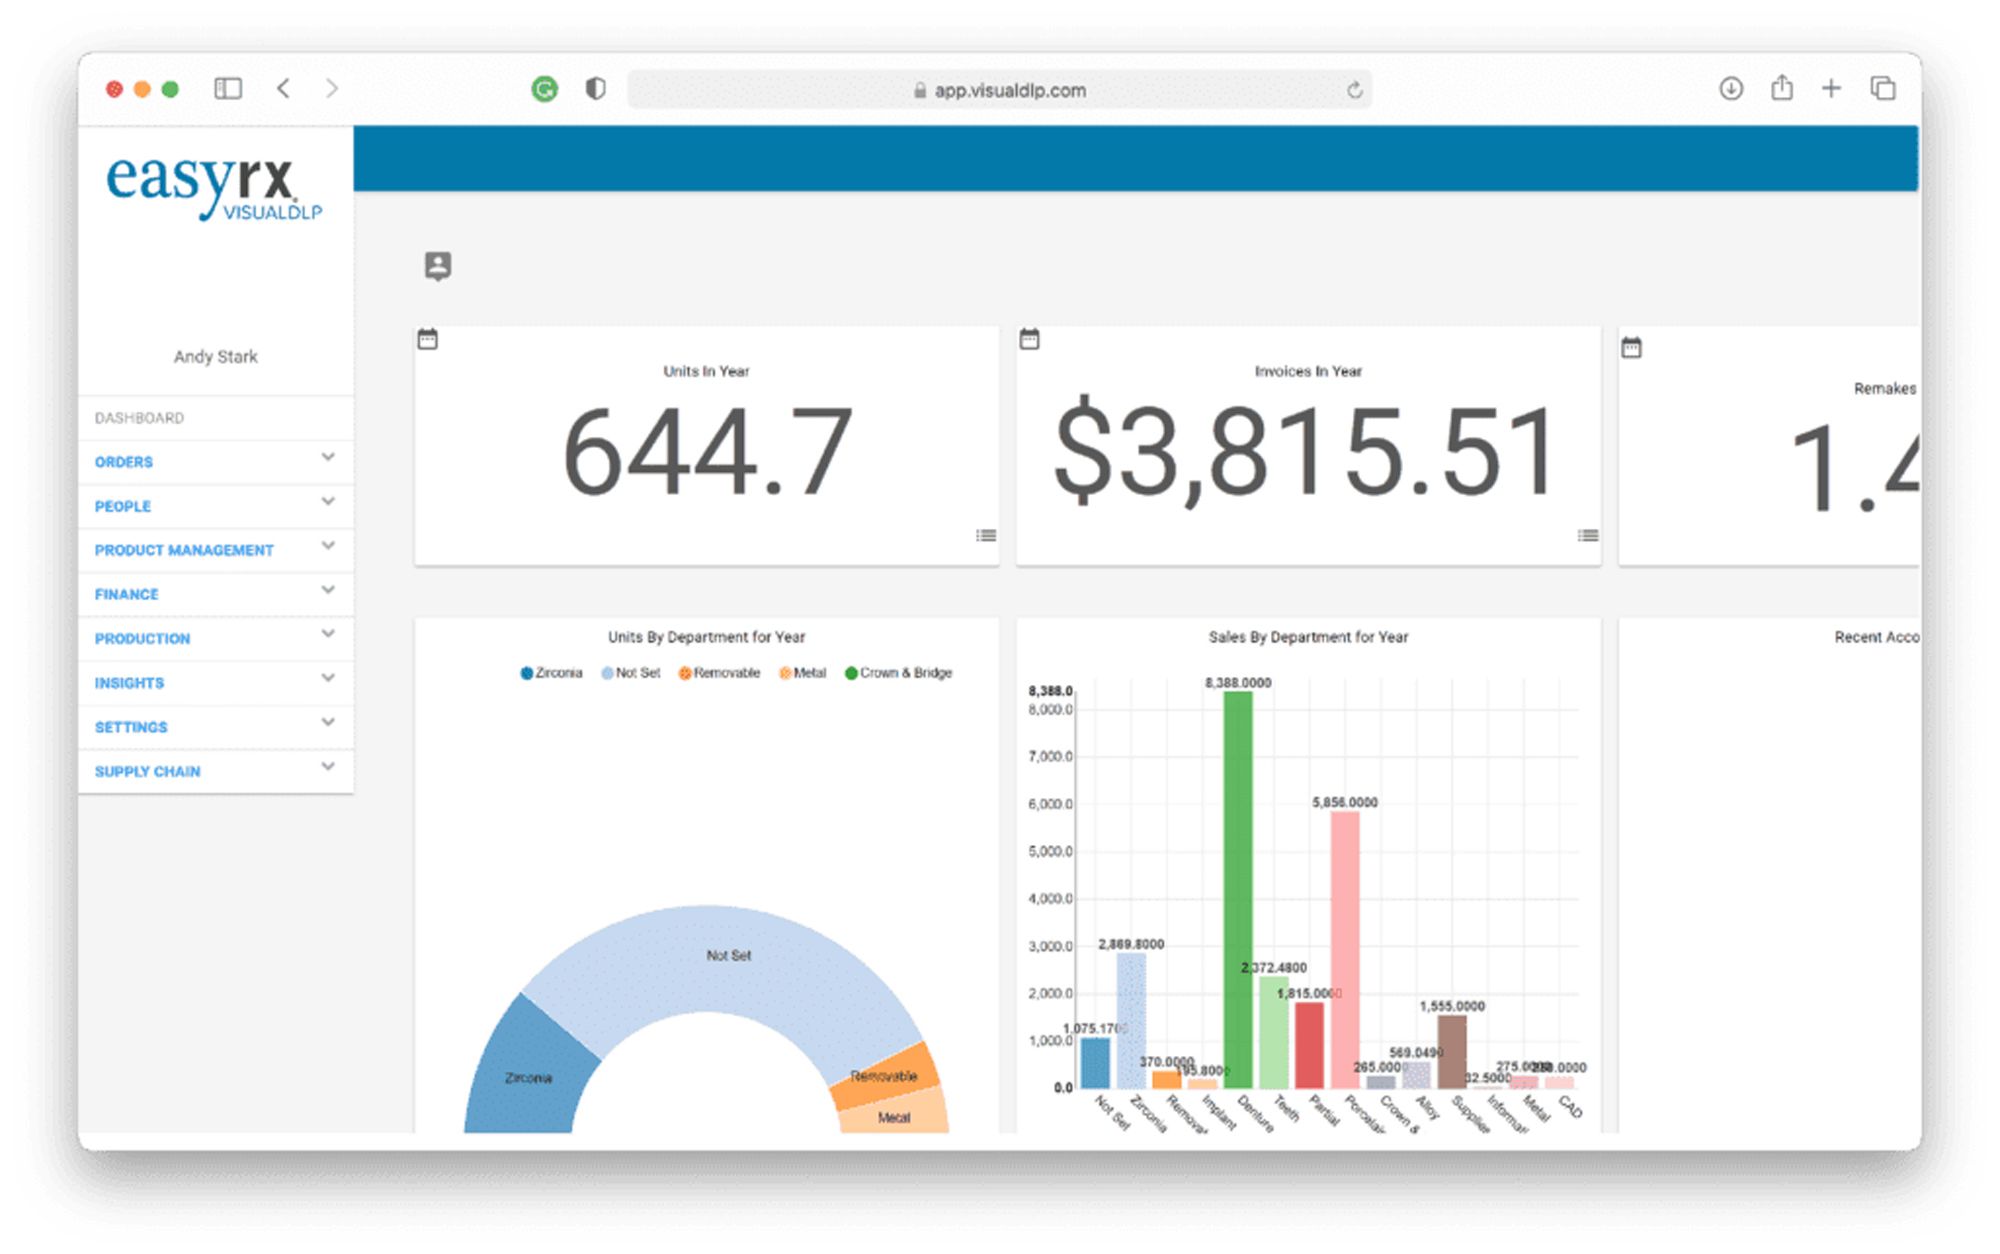Go to Dashboard link
2000x1254 pixels.
tap(139, 418)
